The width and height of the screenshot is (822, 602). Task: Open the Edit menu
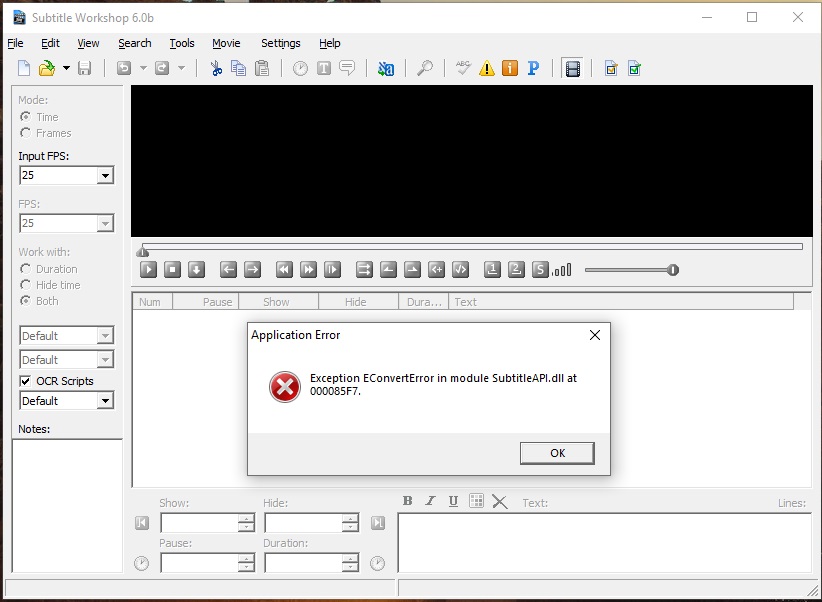coord(50,43)
